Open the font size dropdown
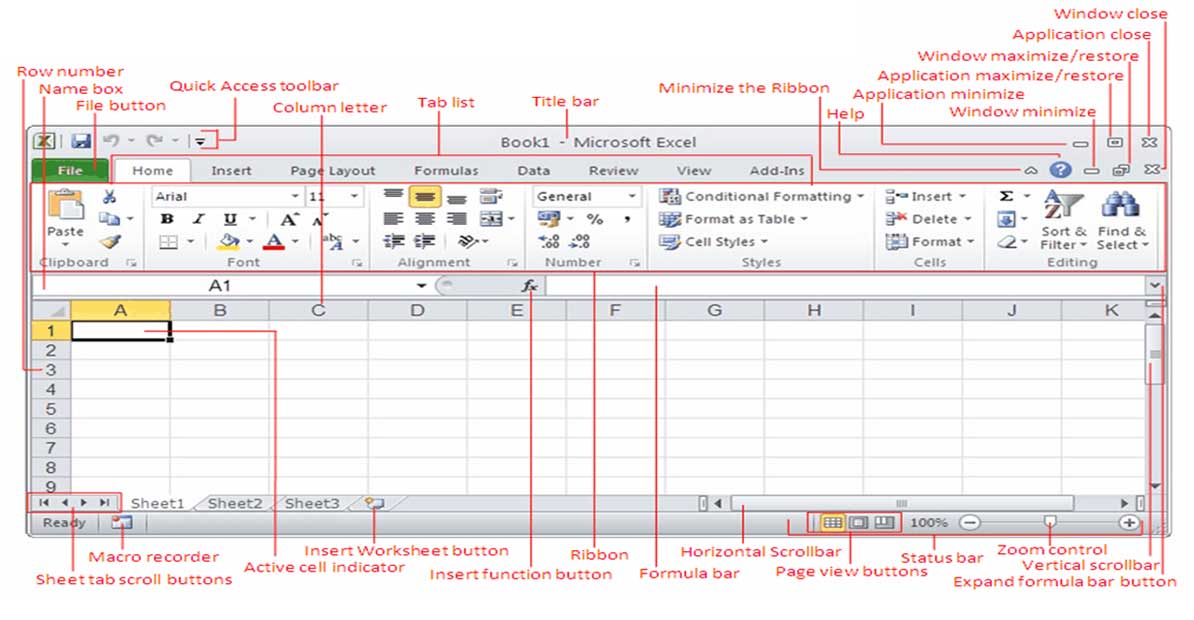 tap(354, 197)
